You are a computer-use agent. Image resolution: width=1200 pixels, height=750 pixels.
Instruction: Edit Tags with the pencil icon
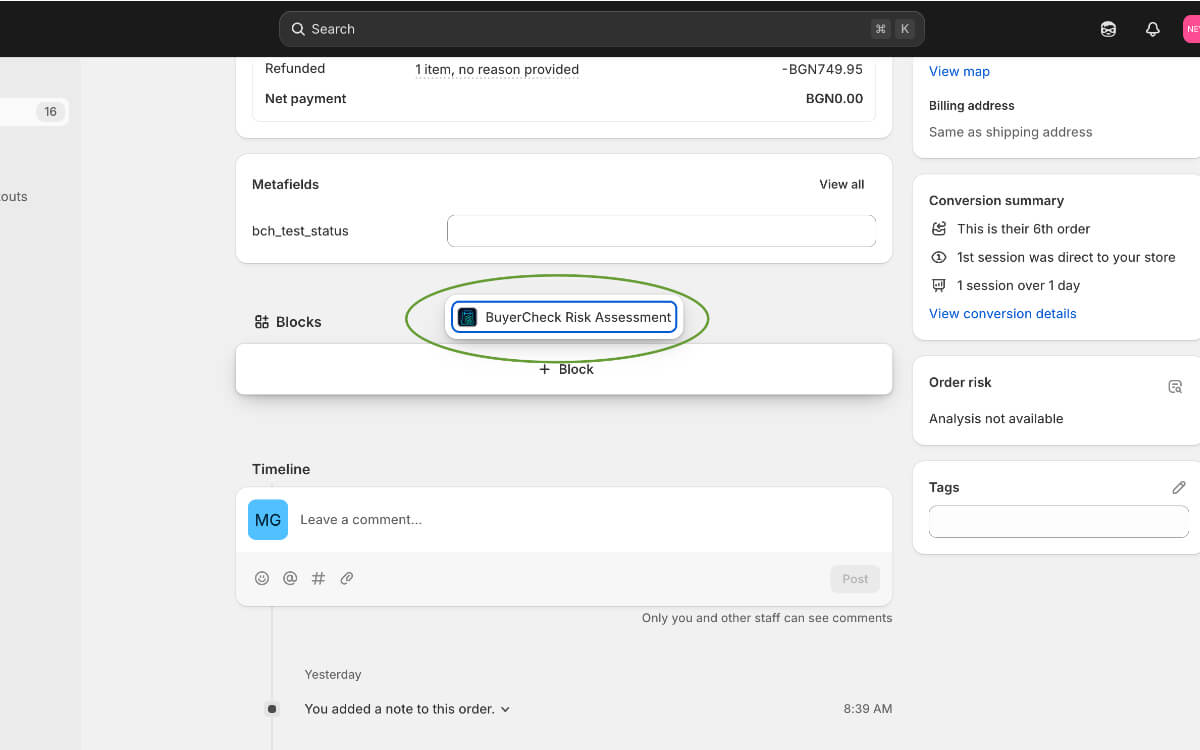(x=1178, y=488)
